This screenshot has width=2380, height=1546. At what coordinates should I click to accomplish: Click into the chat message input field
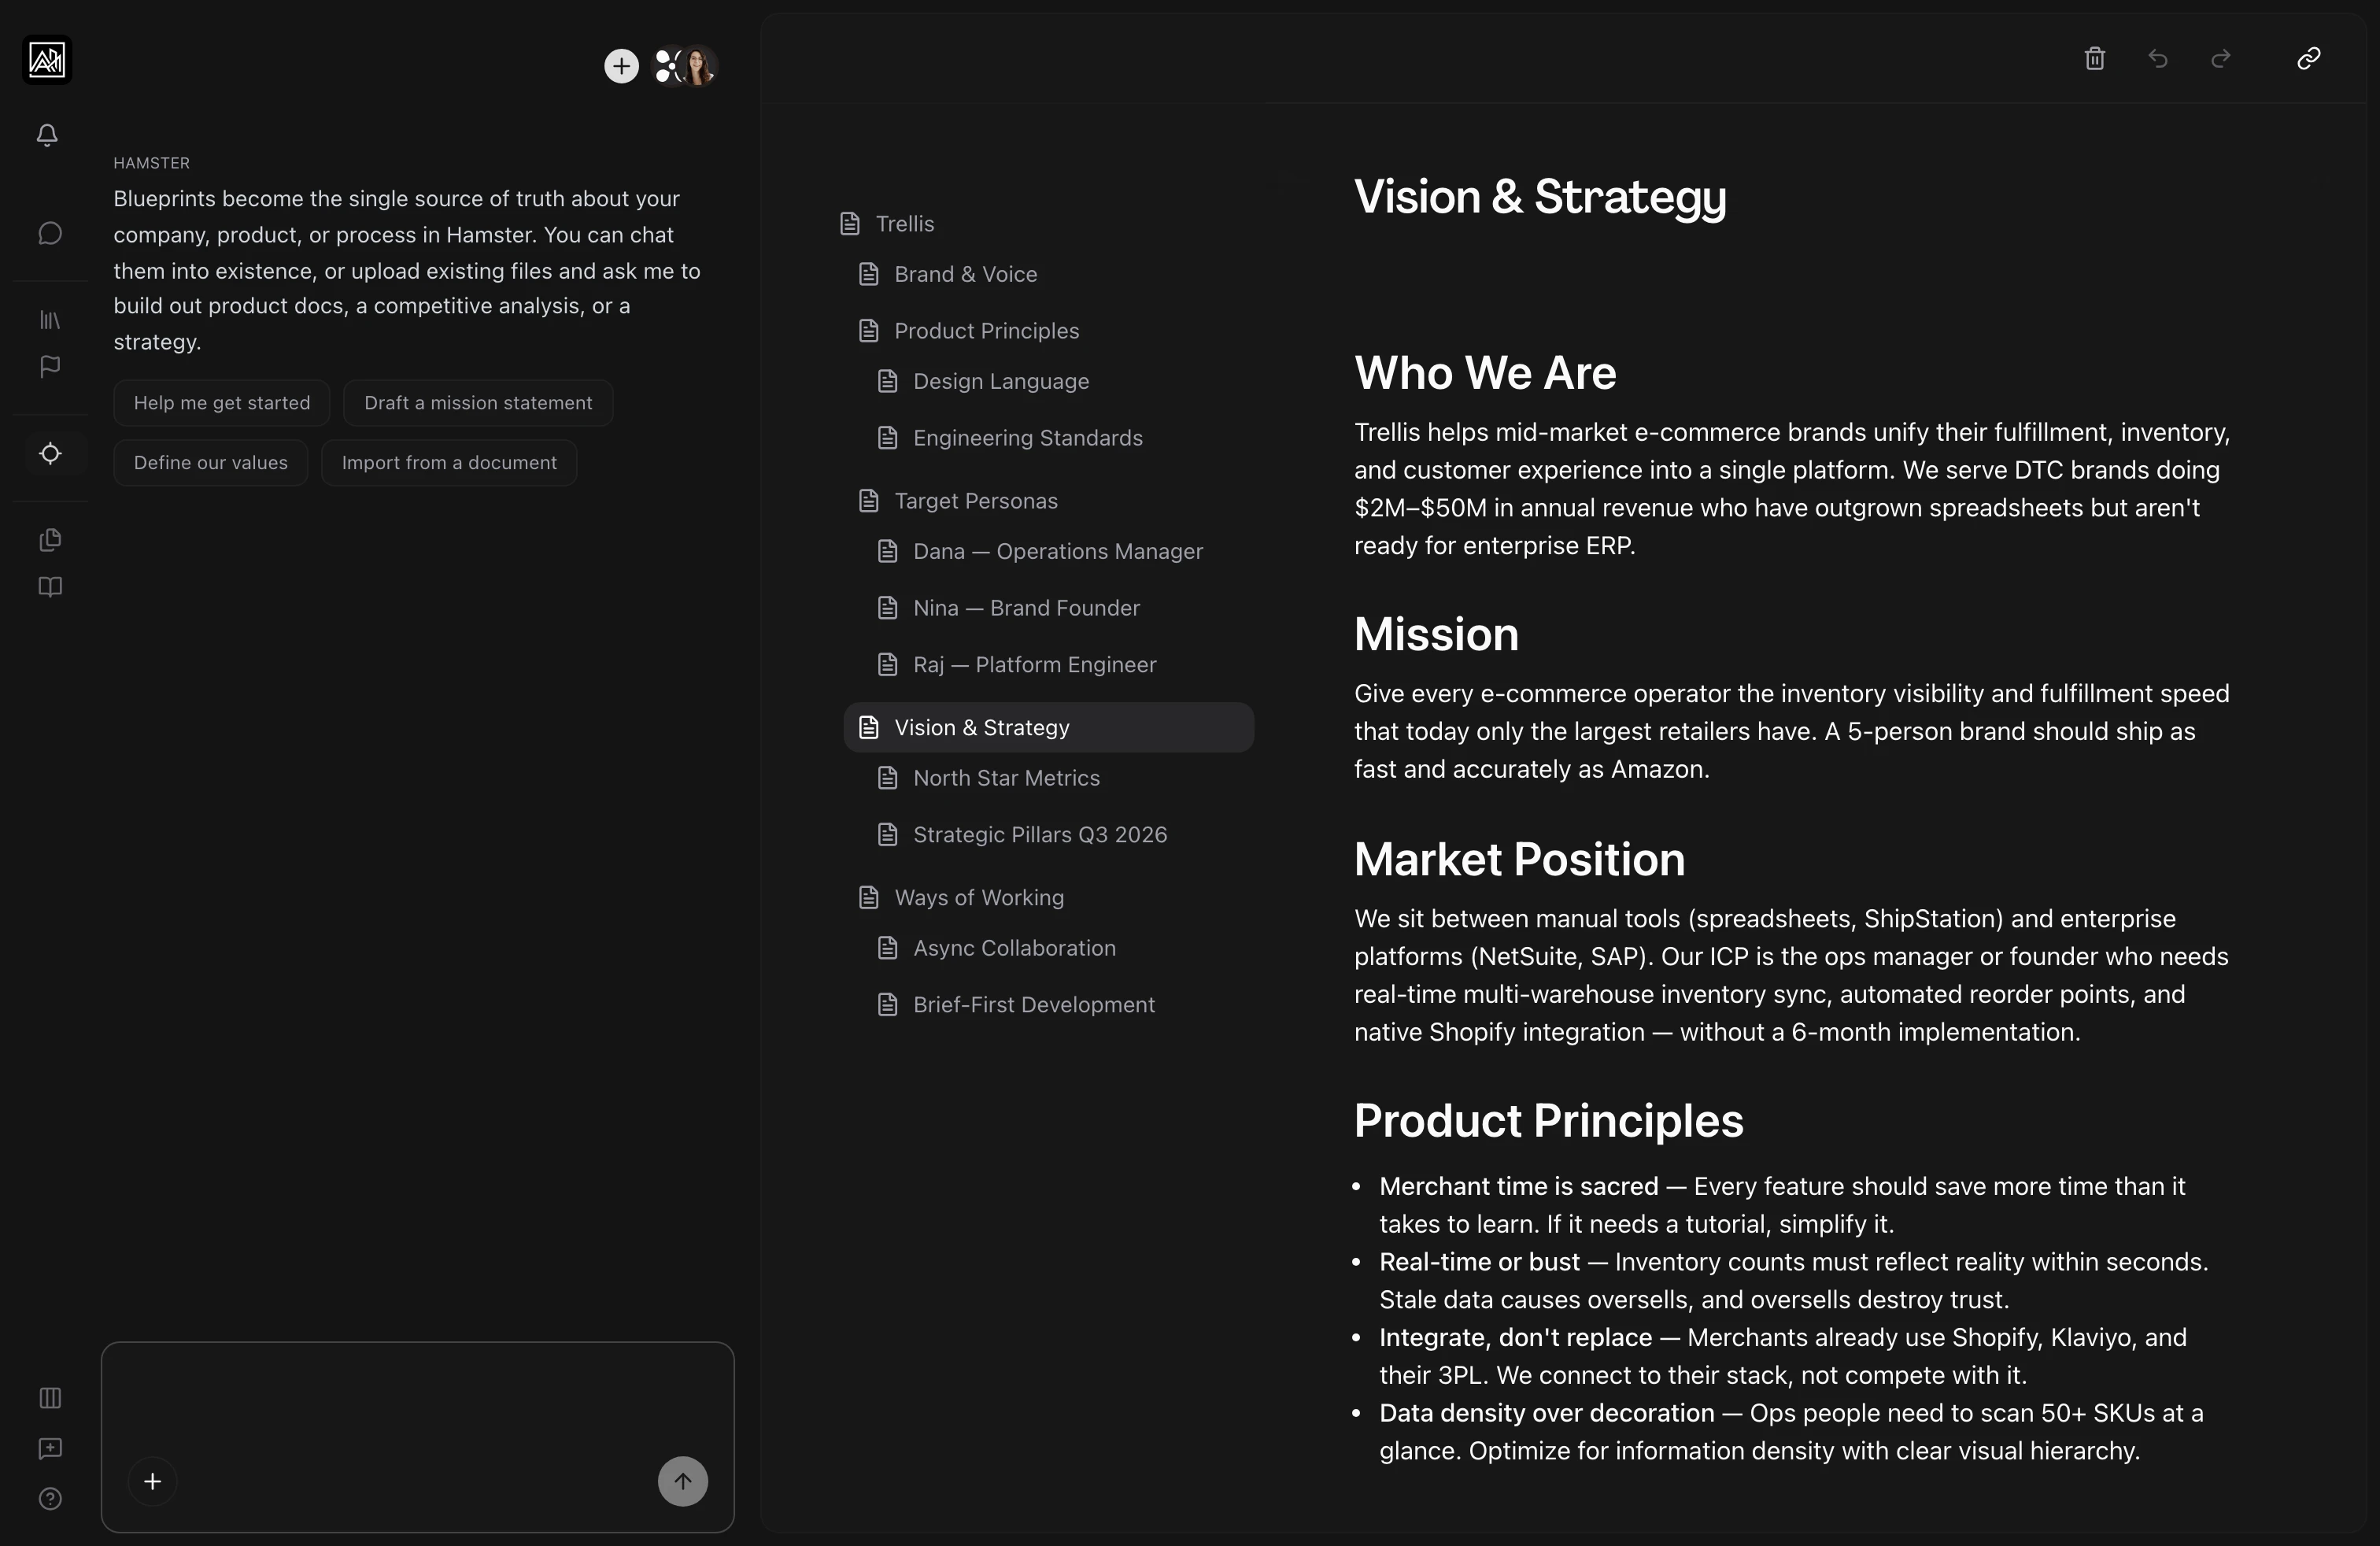point(418,1400)
